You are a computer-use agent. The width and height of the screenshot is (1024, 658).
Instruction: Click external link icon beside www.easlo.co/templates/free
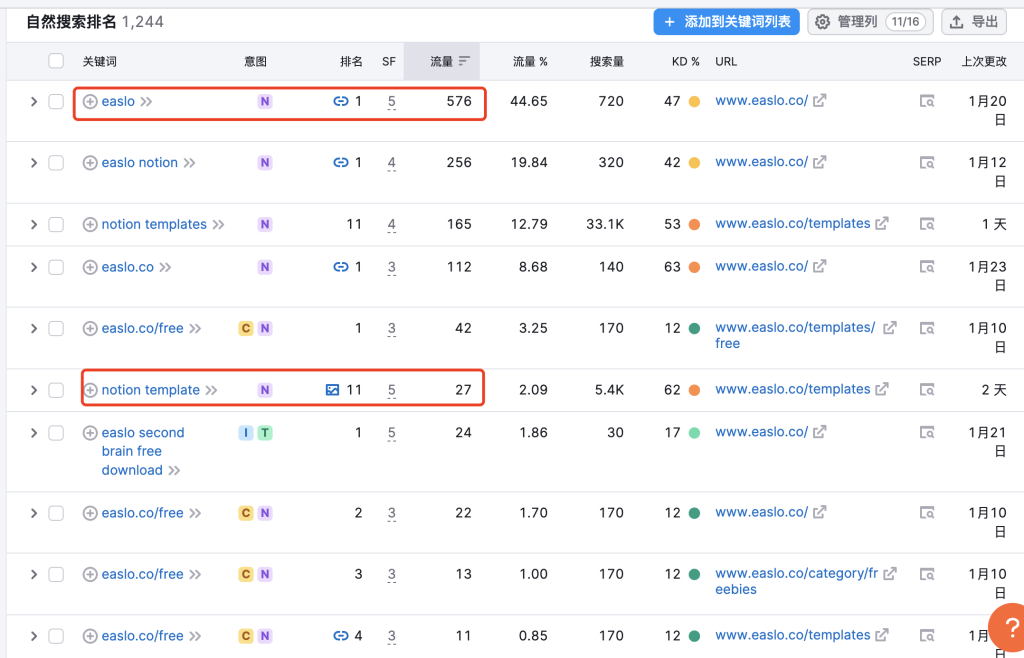pyautogui.click(x=889, y=328)
